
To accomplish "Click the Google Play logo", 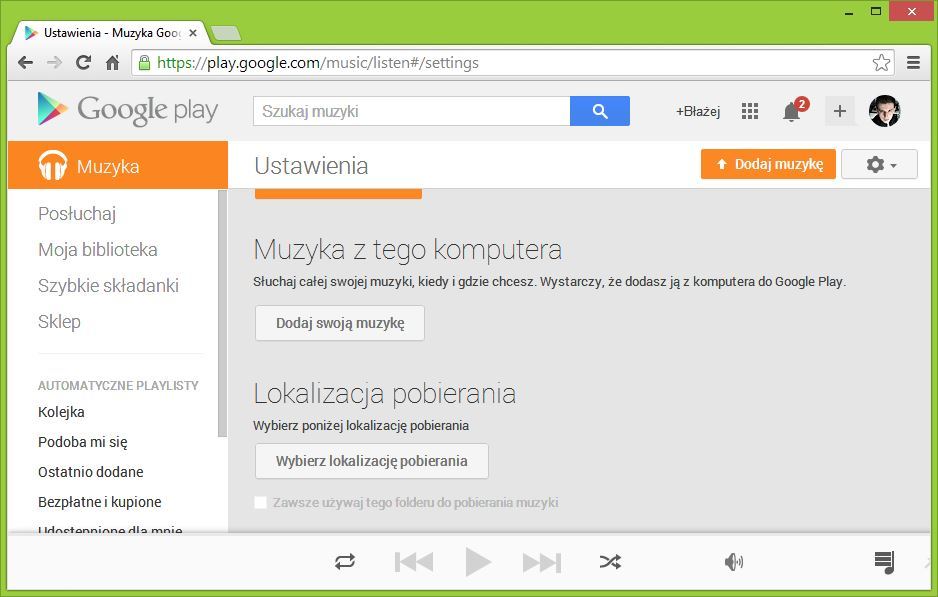I will click(x=127, y=110).
